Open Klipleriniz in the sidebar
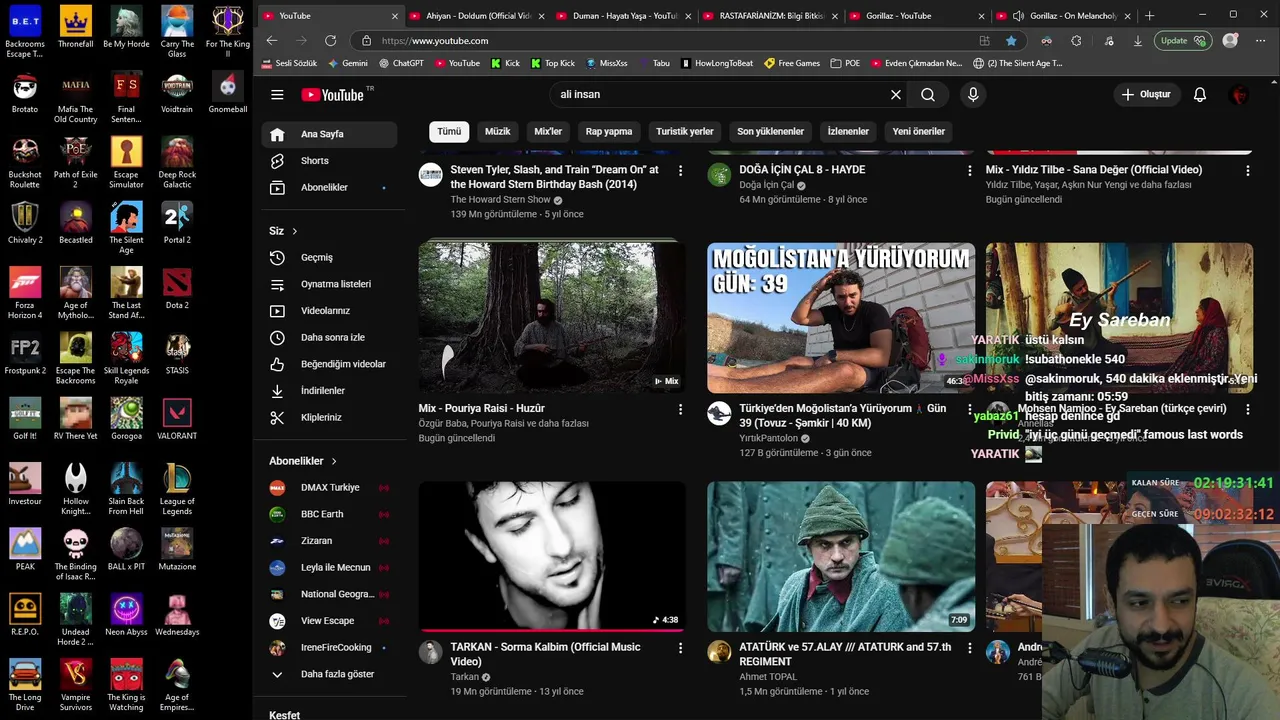Screen dimensions: 1280x720 pos(329,417)
